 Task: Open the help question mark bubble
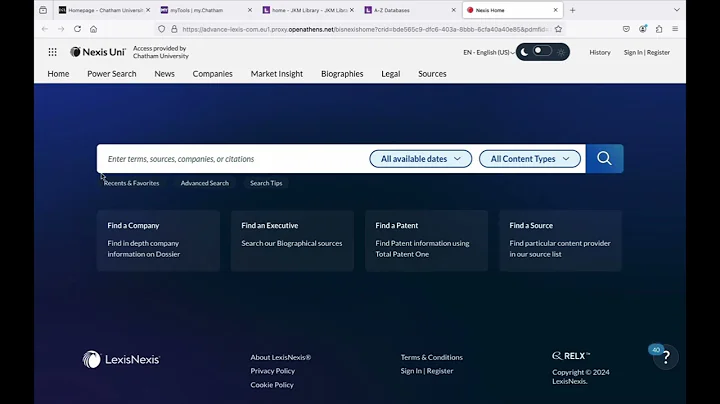pos(666,357)
